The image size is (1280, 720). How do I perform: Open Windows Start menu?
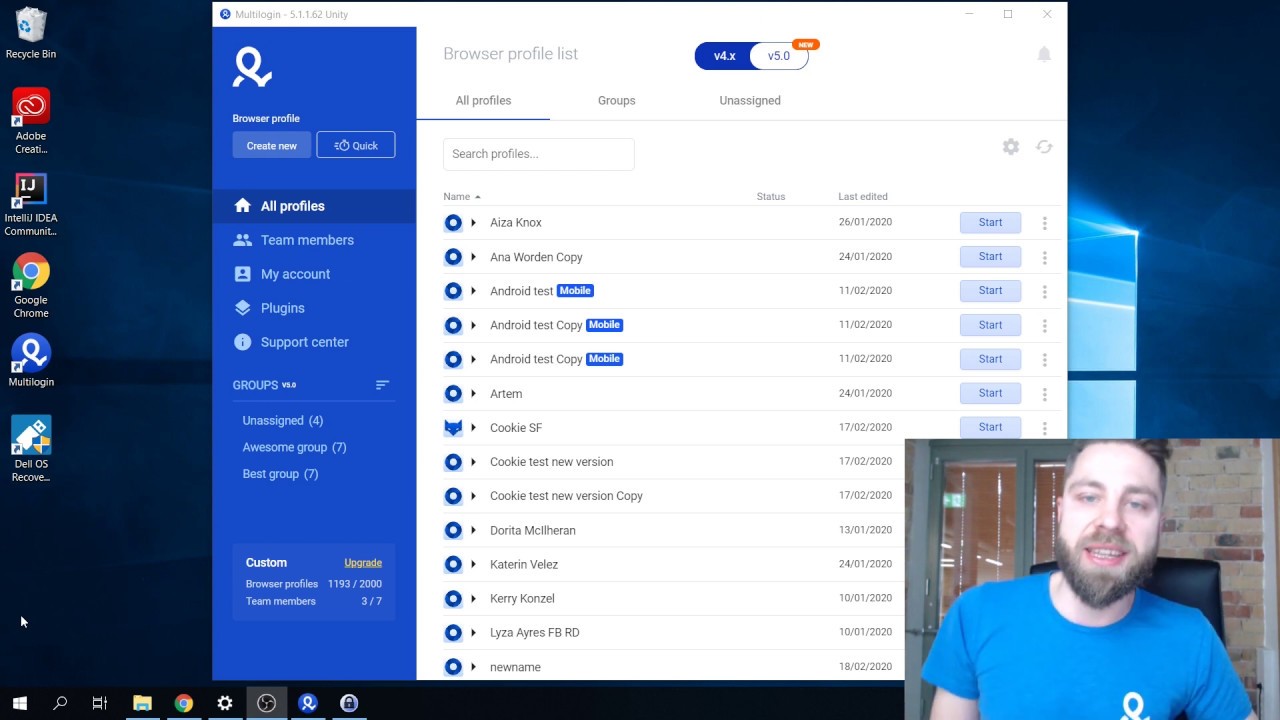coord(19,703)
